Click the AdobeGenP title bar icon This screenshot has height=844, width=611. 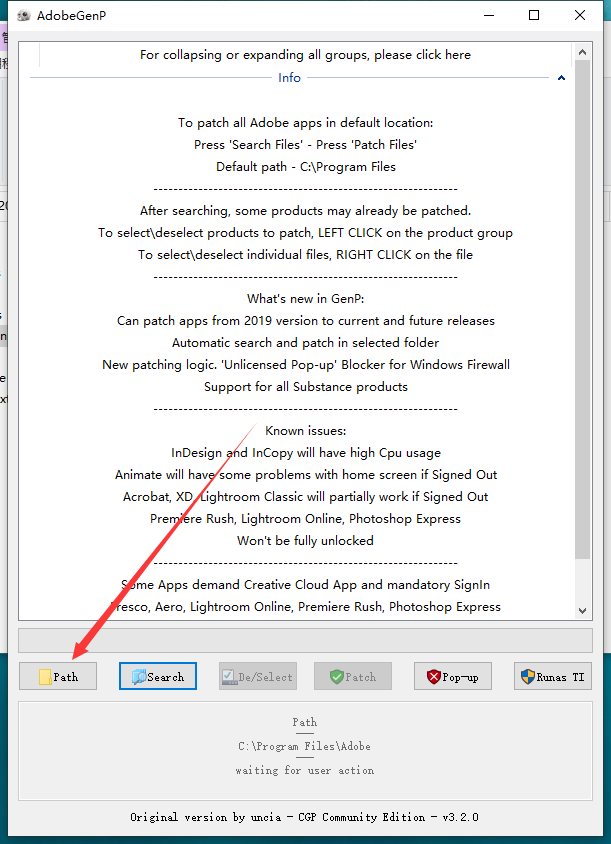pyautogui.click(x=24, y=15)
